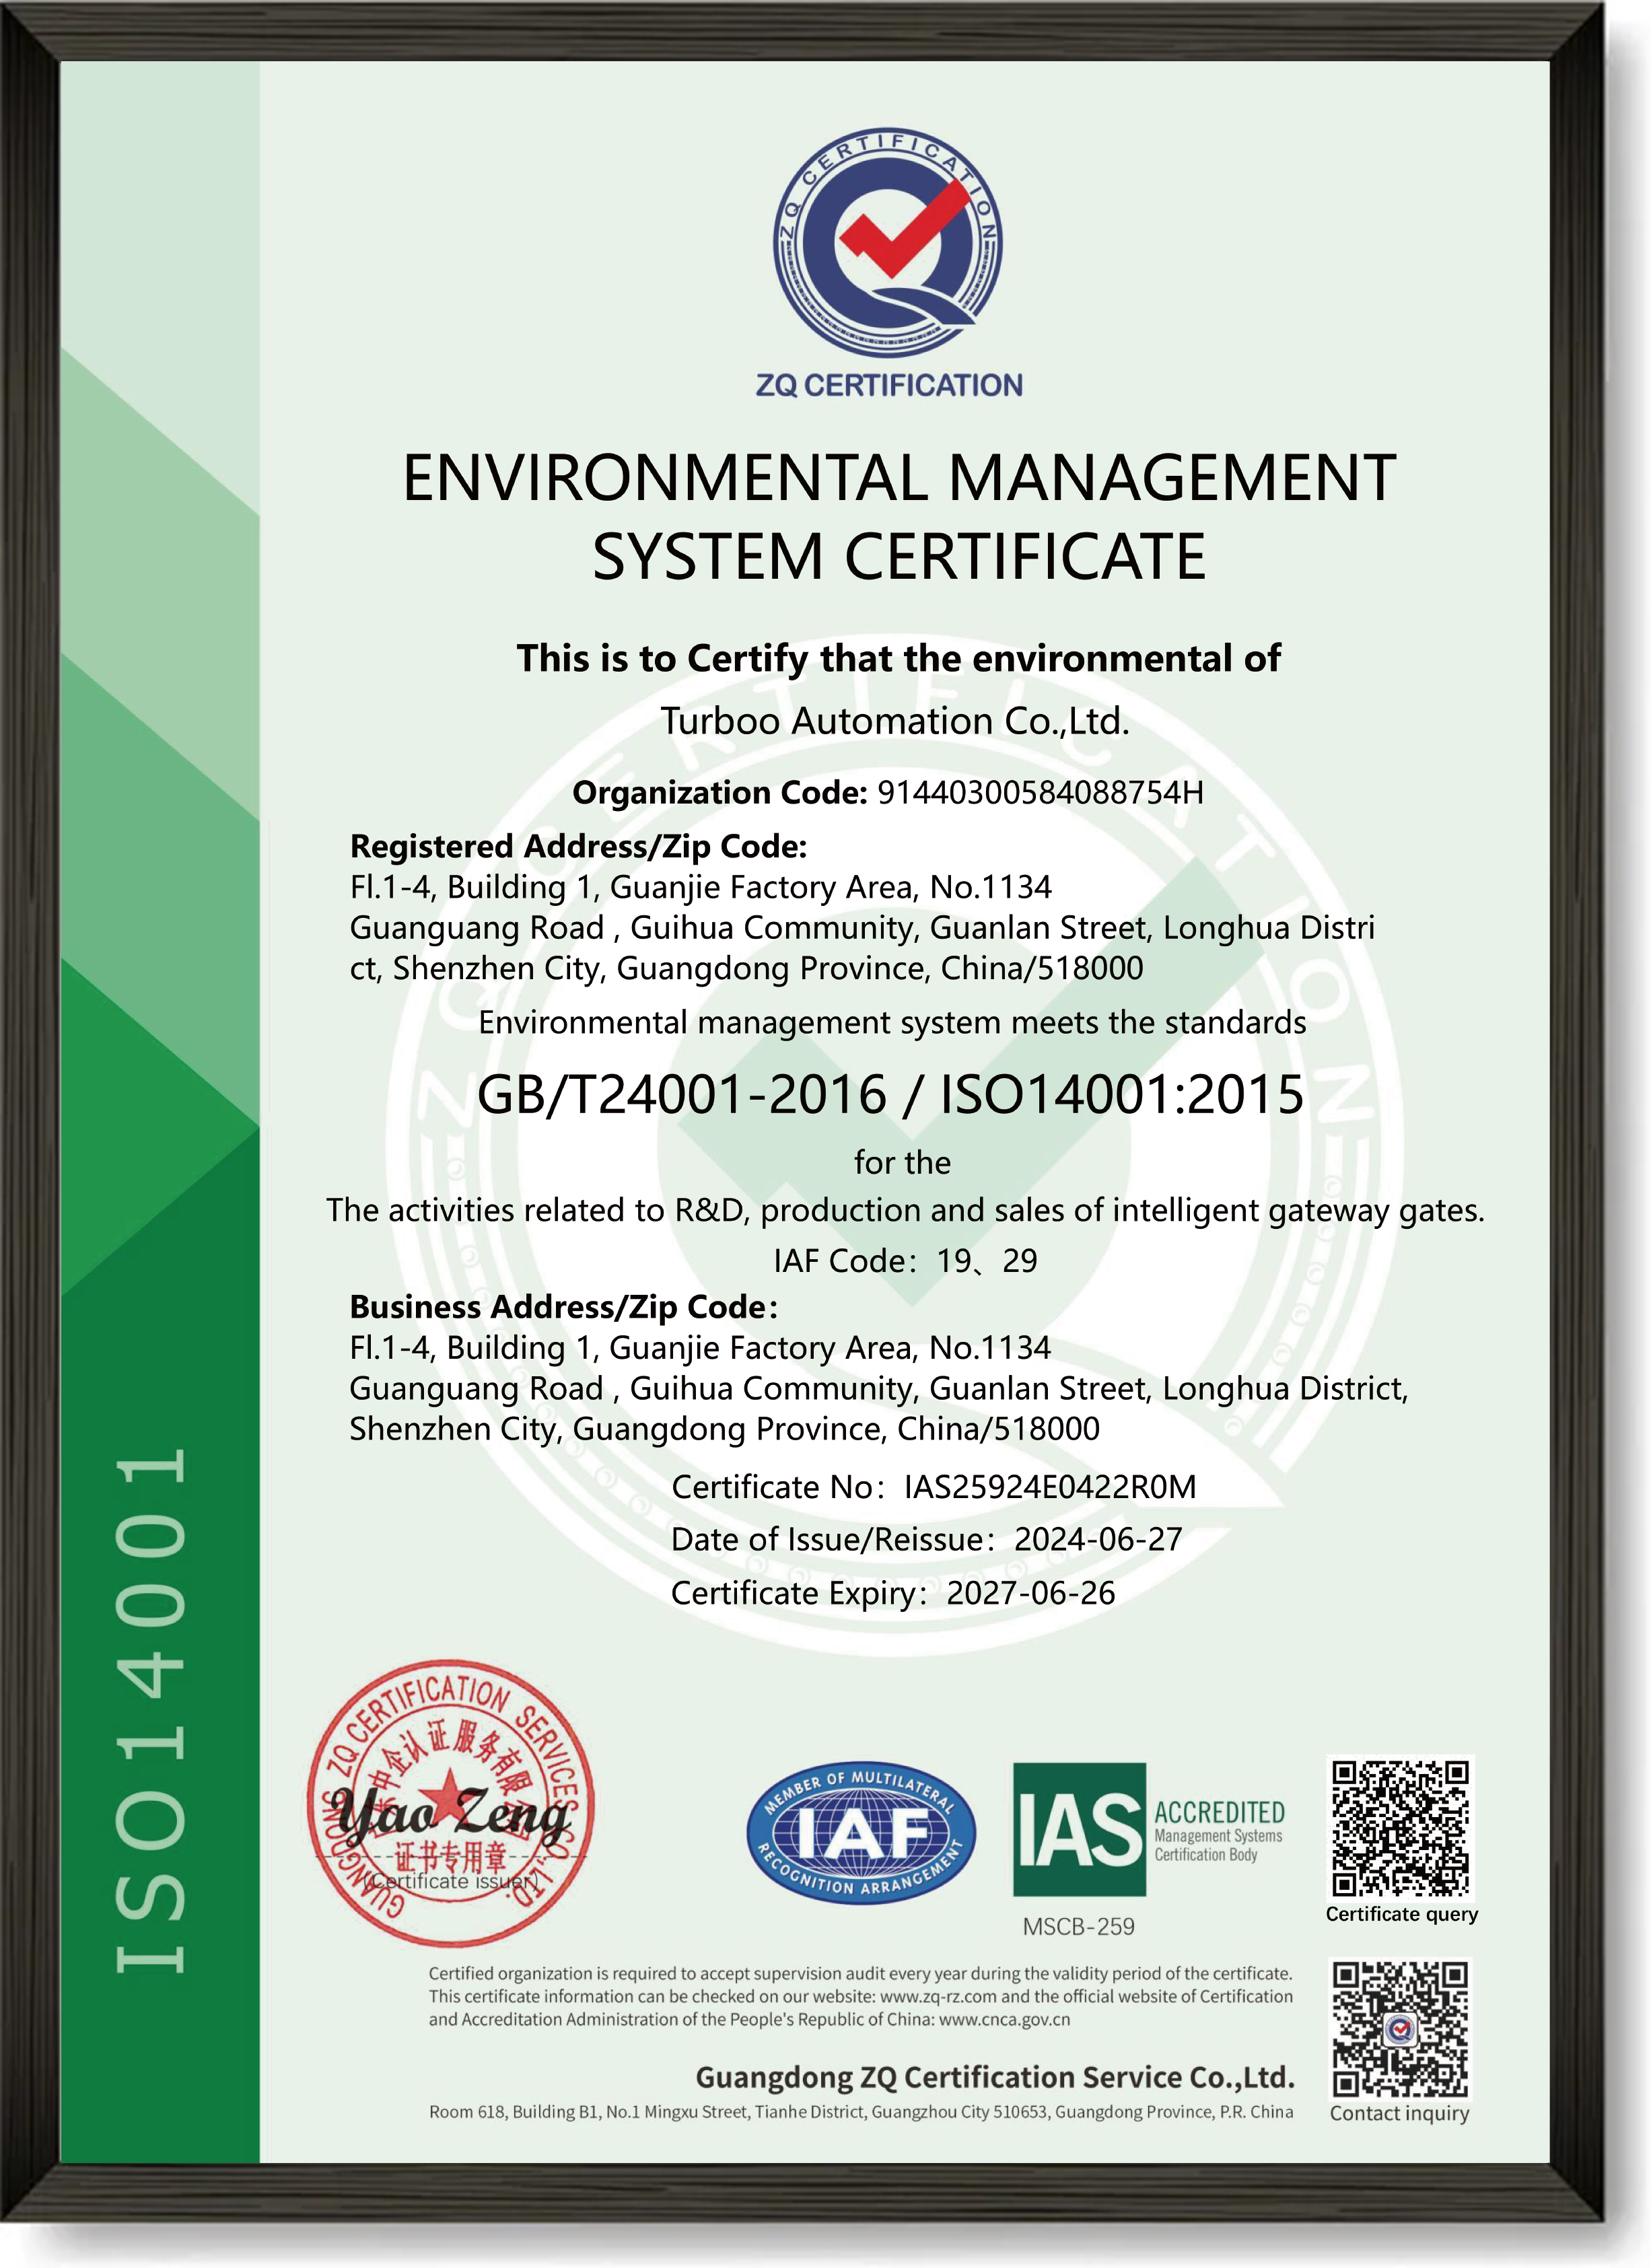The width and height of the screenshot is (1651, 2268).
Task: Click the IAF Code 19、29 line
Action: point(905,1261)
